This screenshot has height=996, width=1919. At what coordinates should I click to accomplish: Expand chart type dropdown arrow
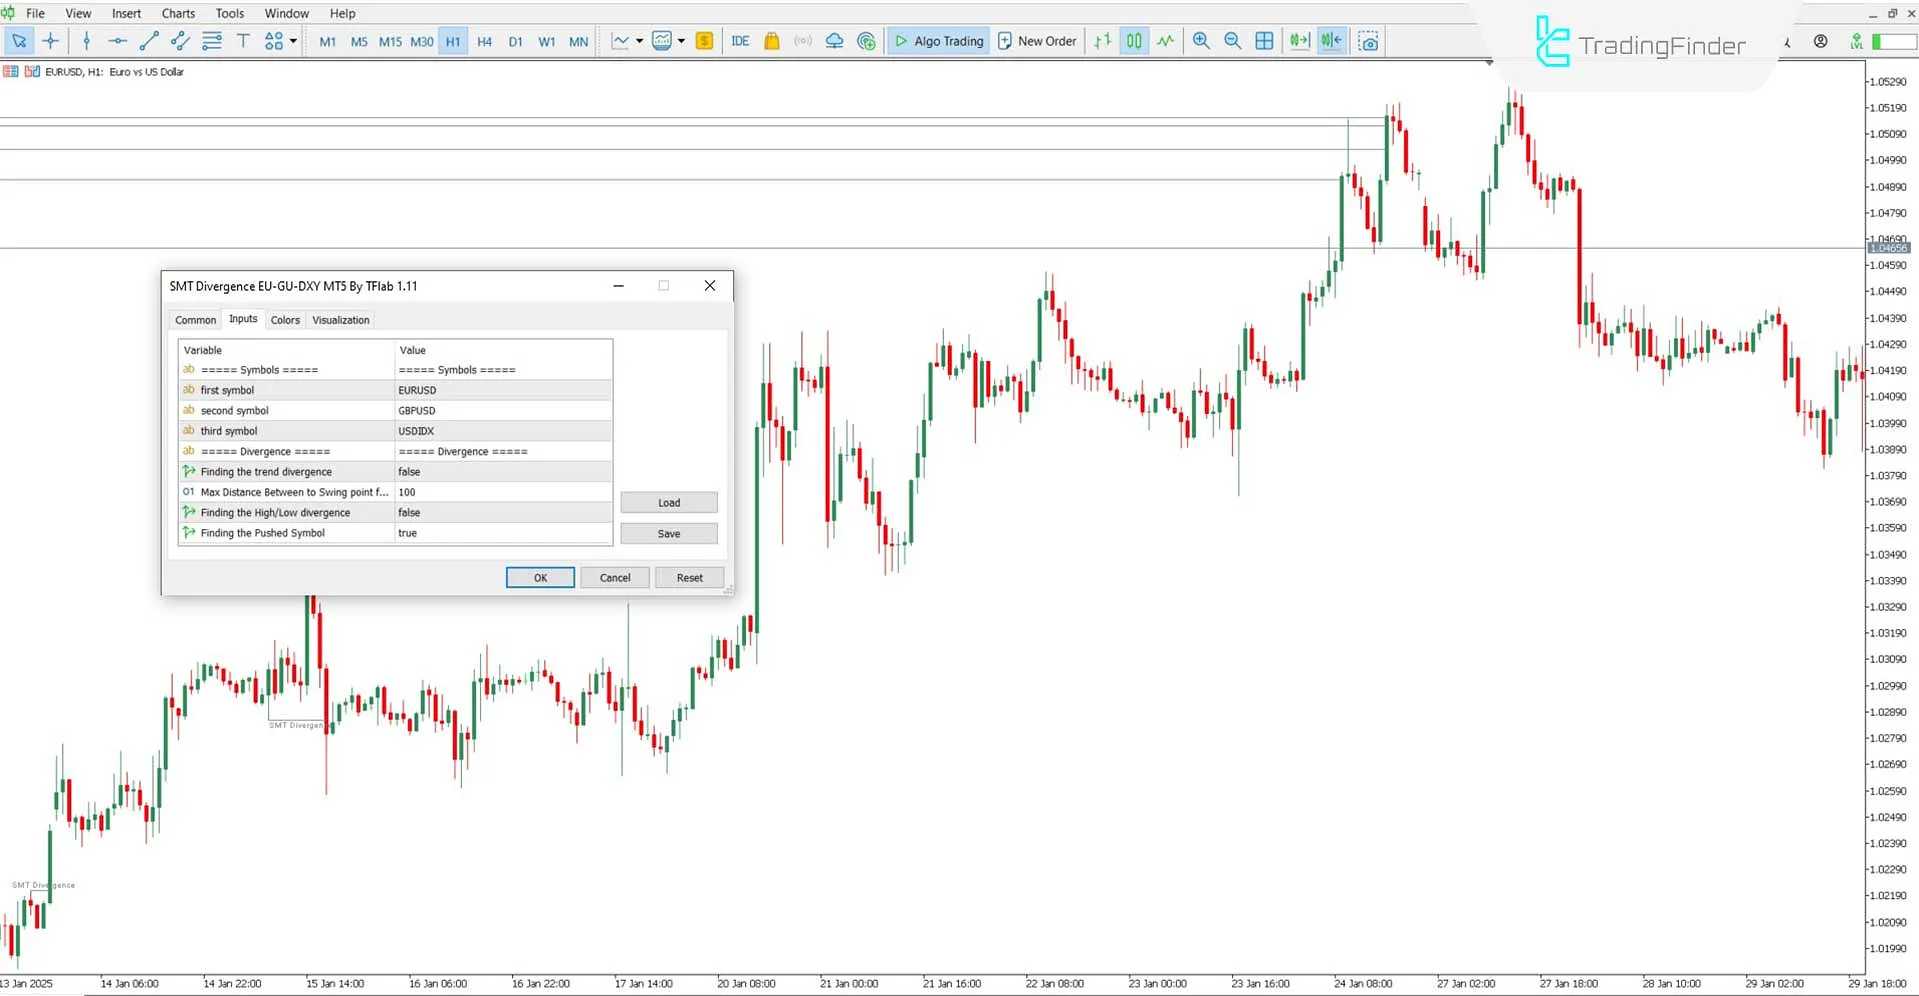click(639, 41)
